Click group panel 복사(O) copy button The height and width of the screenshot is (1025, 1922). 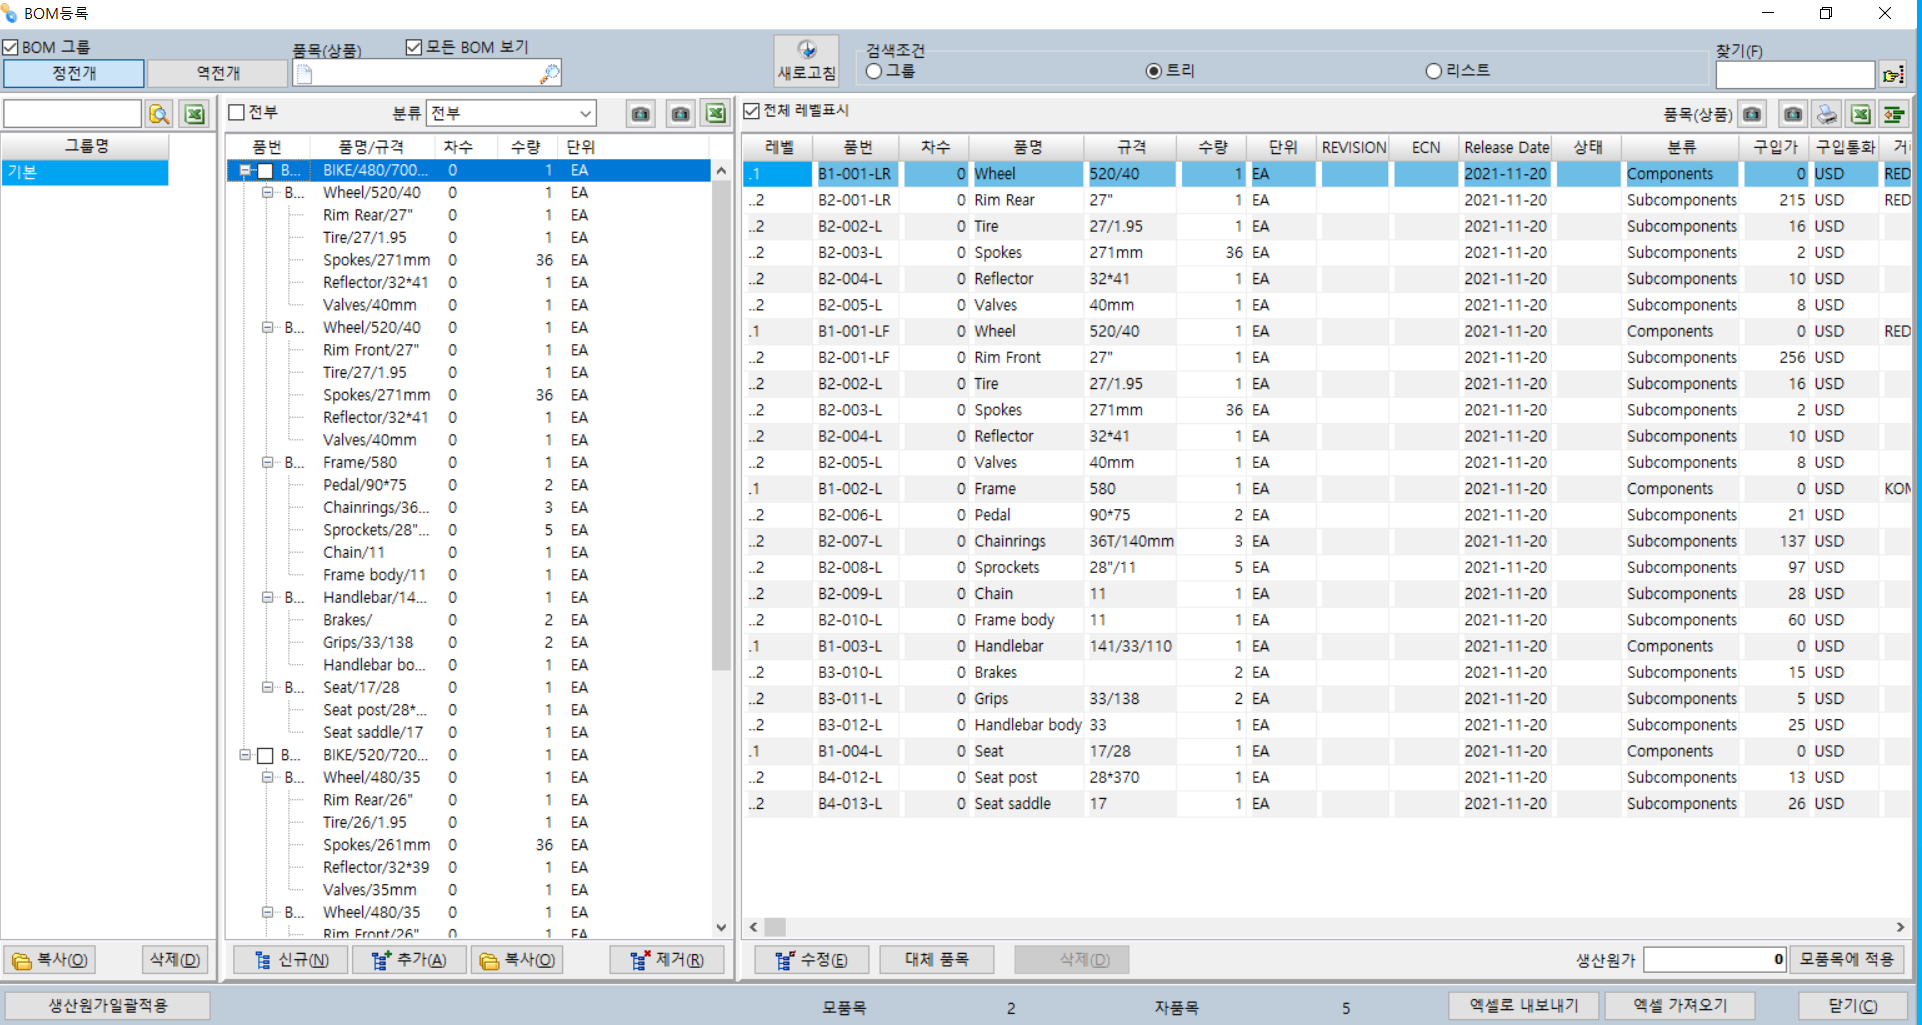coord(49,960)
